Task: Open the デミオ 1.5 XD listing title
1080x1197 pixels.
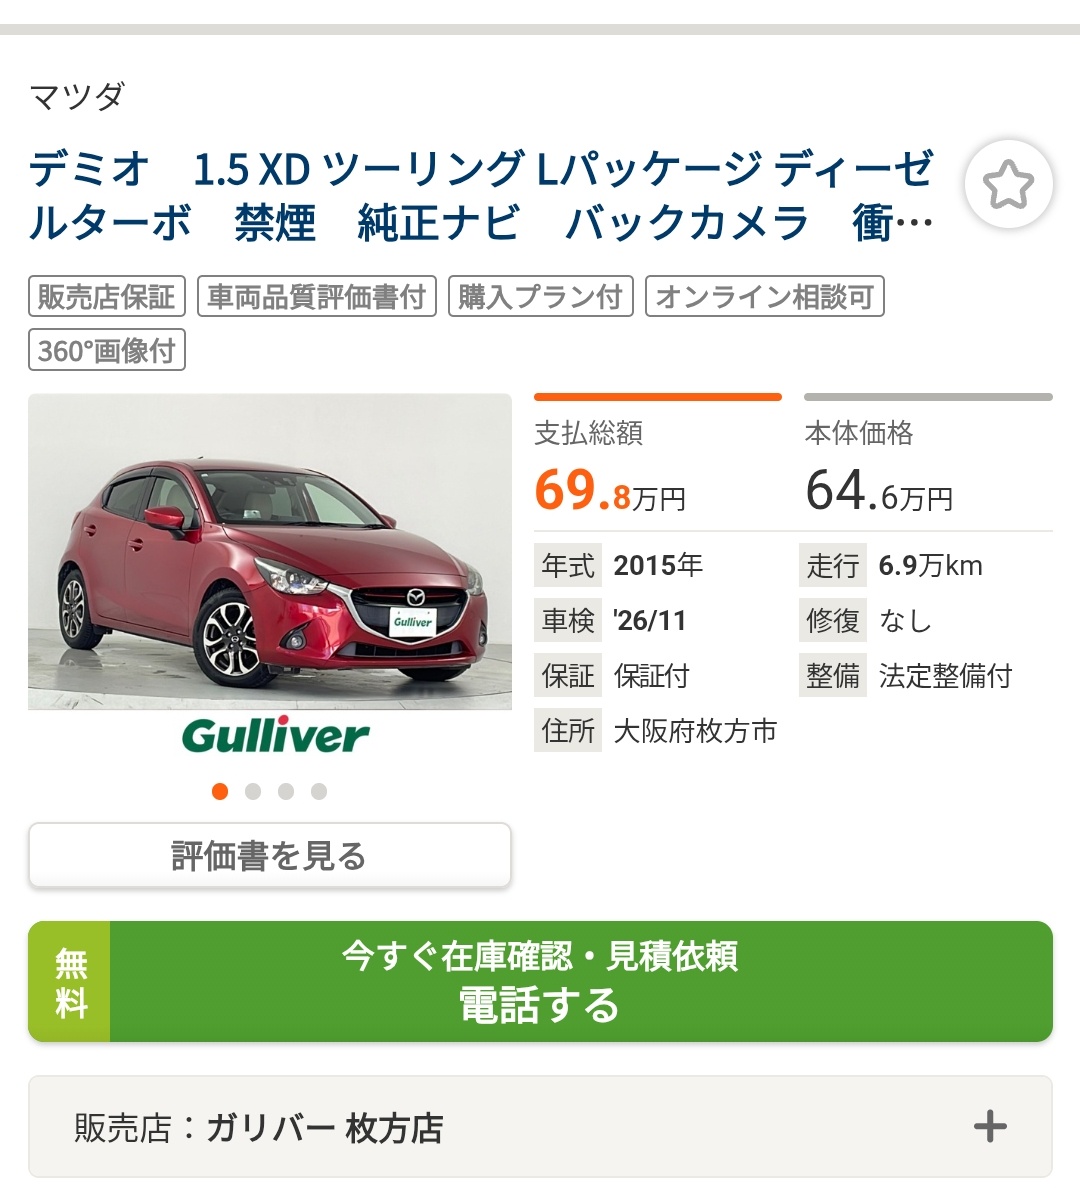Action: pyautogui.click(x=481, y=195)
